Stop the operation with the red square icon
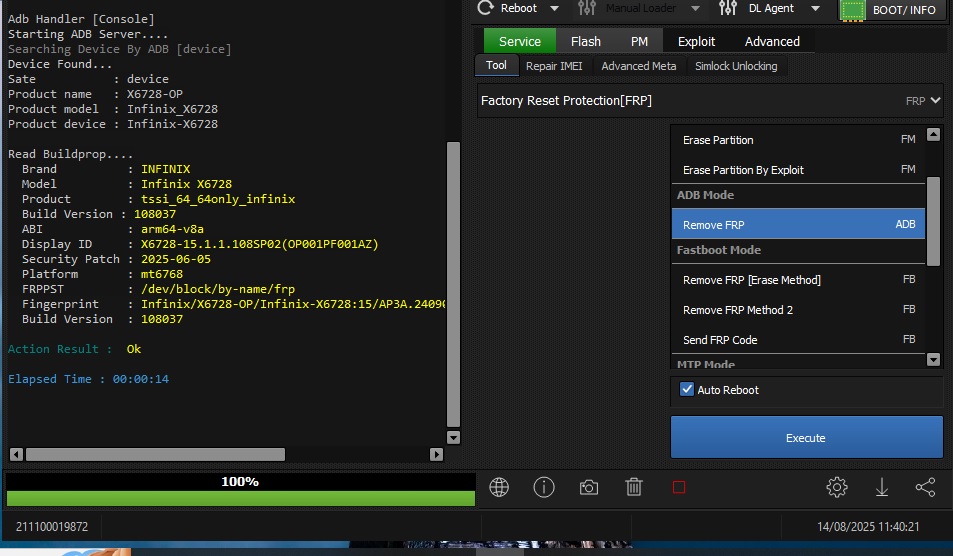953x556 pixels. click(x=679, y=487)
